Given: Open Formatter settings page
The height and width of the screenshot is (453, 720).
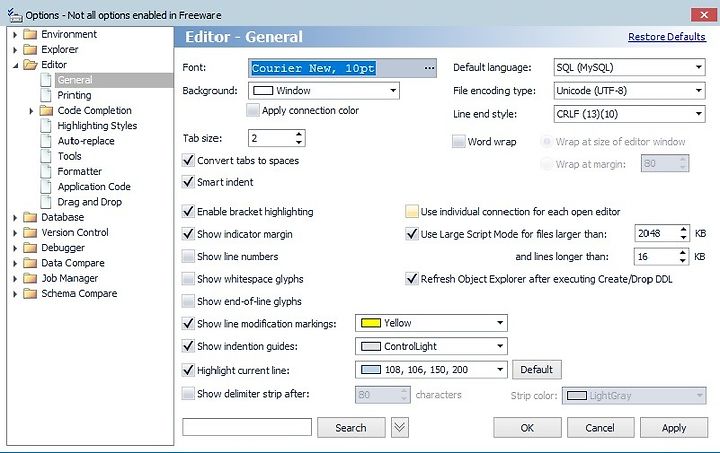Looking at the screenshot, I should [x=79, y=171].
